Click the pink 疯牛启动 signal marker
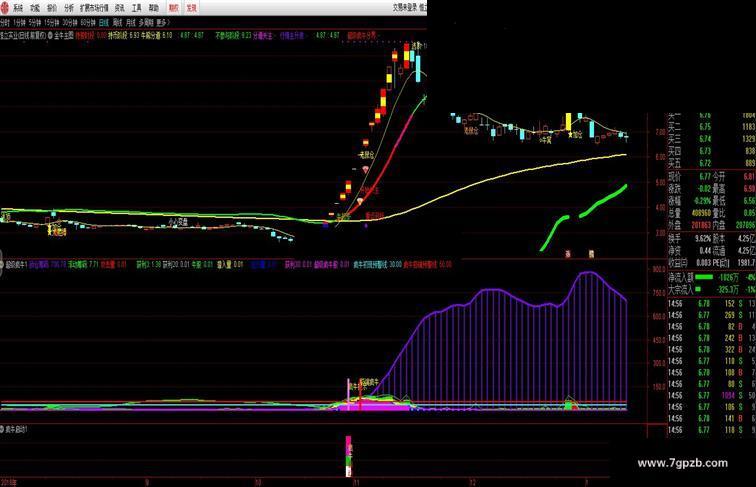 point(349,446)
